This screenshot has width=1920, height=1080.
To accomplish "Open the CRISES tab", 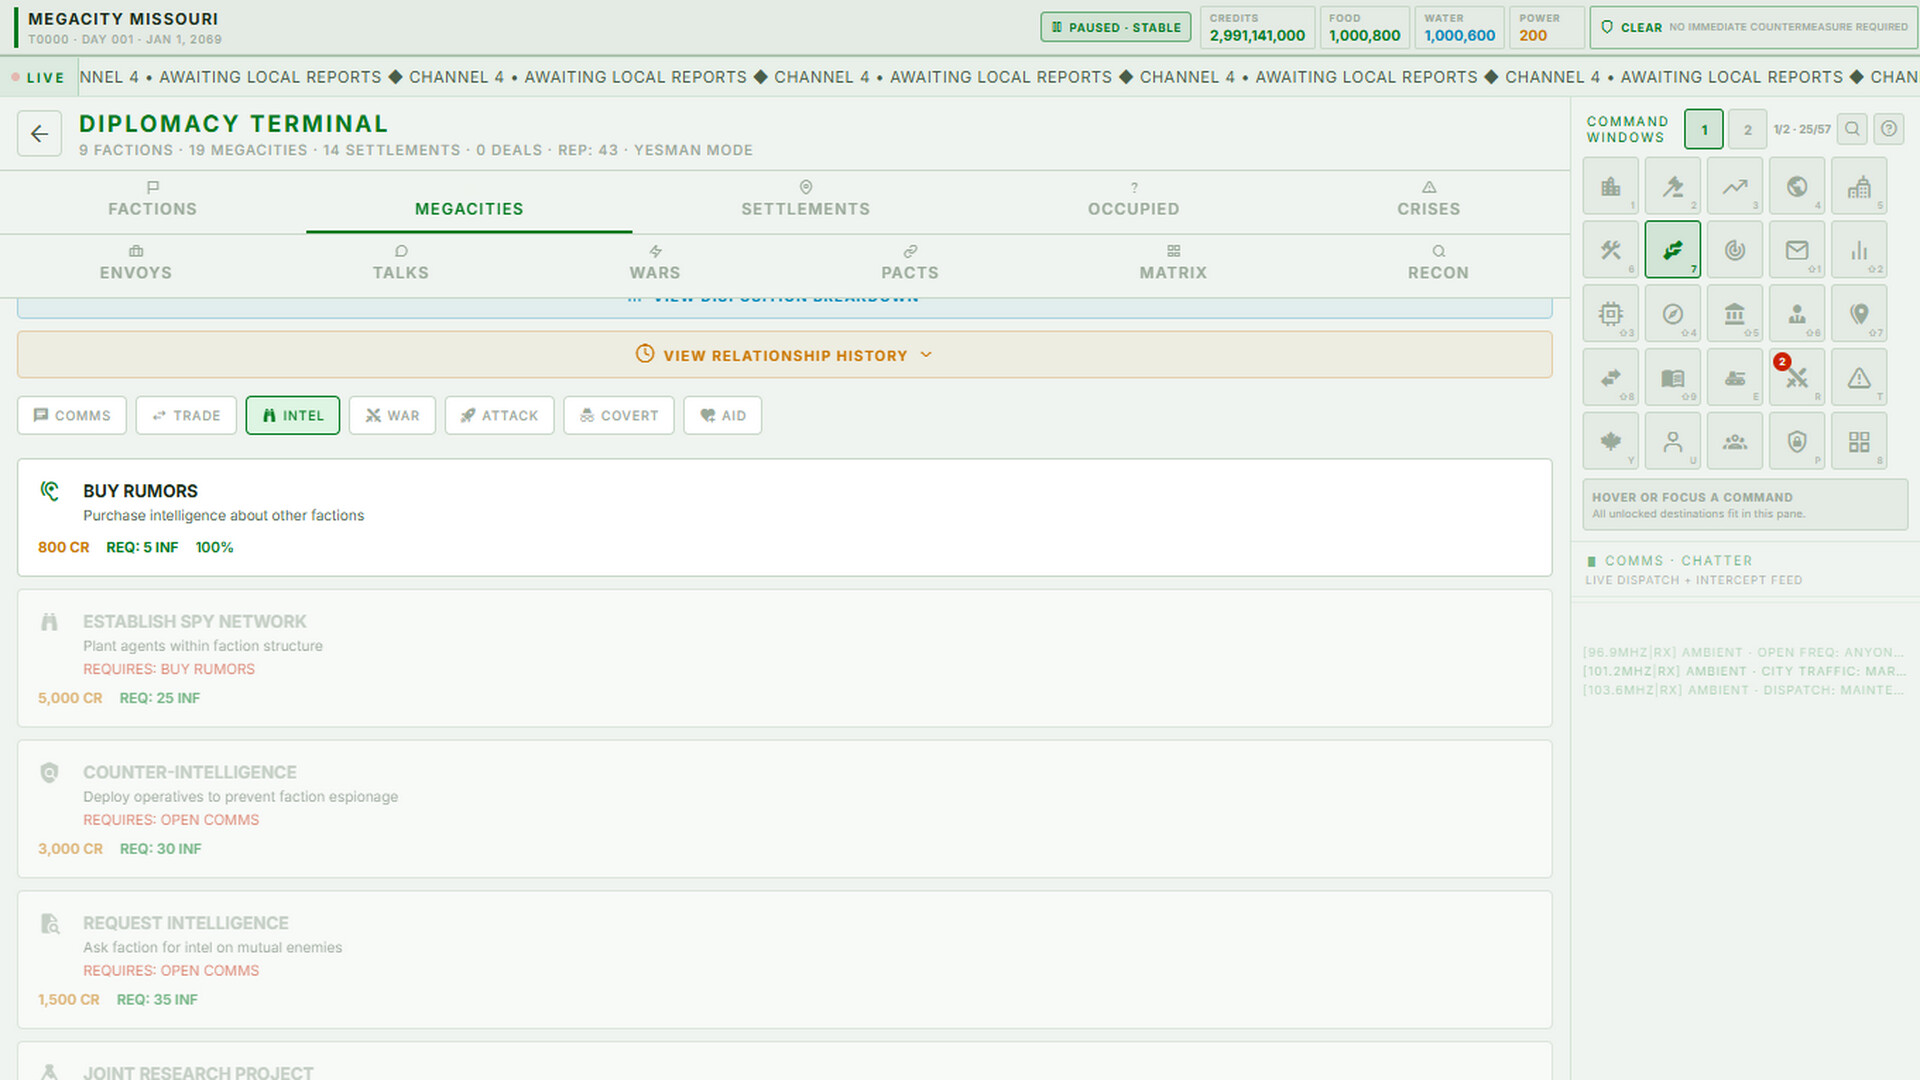I will point(1428,200).
